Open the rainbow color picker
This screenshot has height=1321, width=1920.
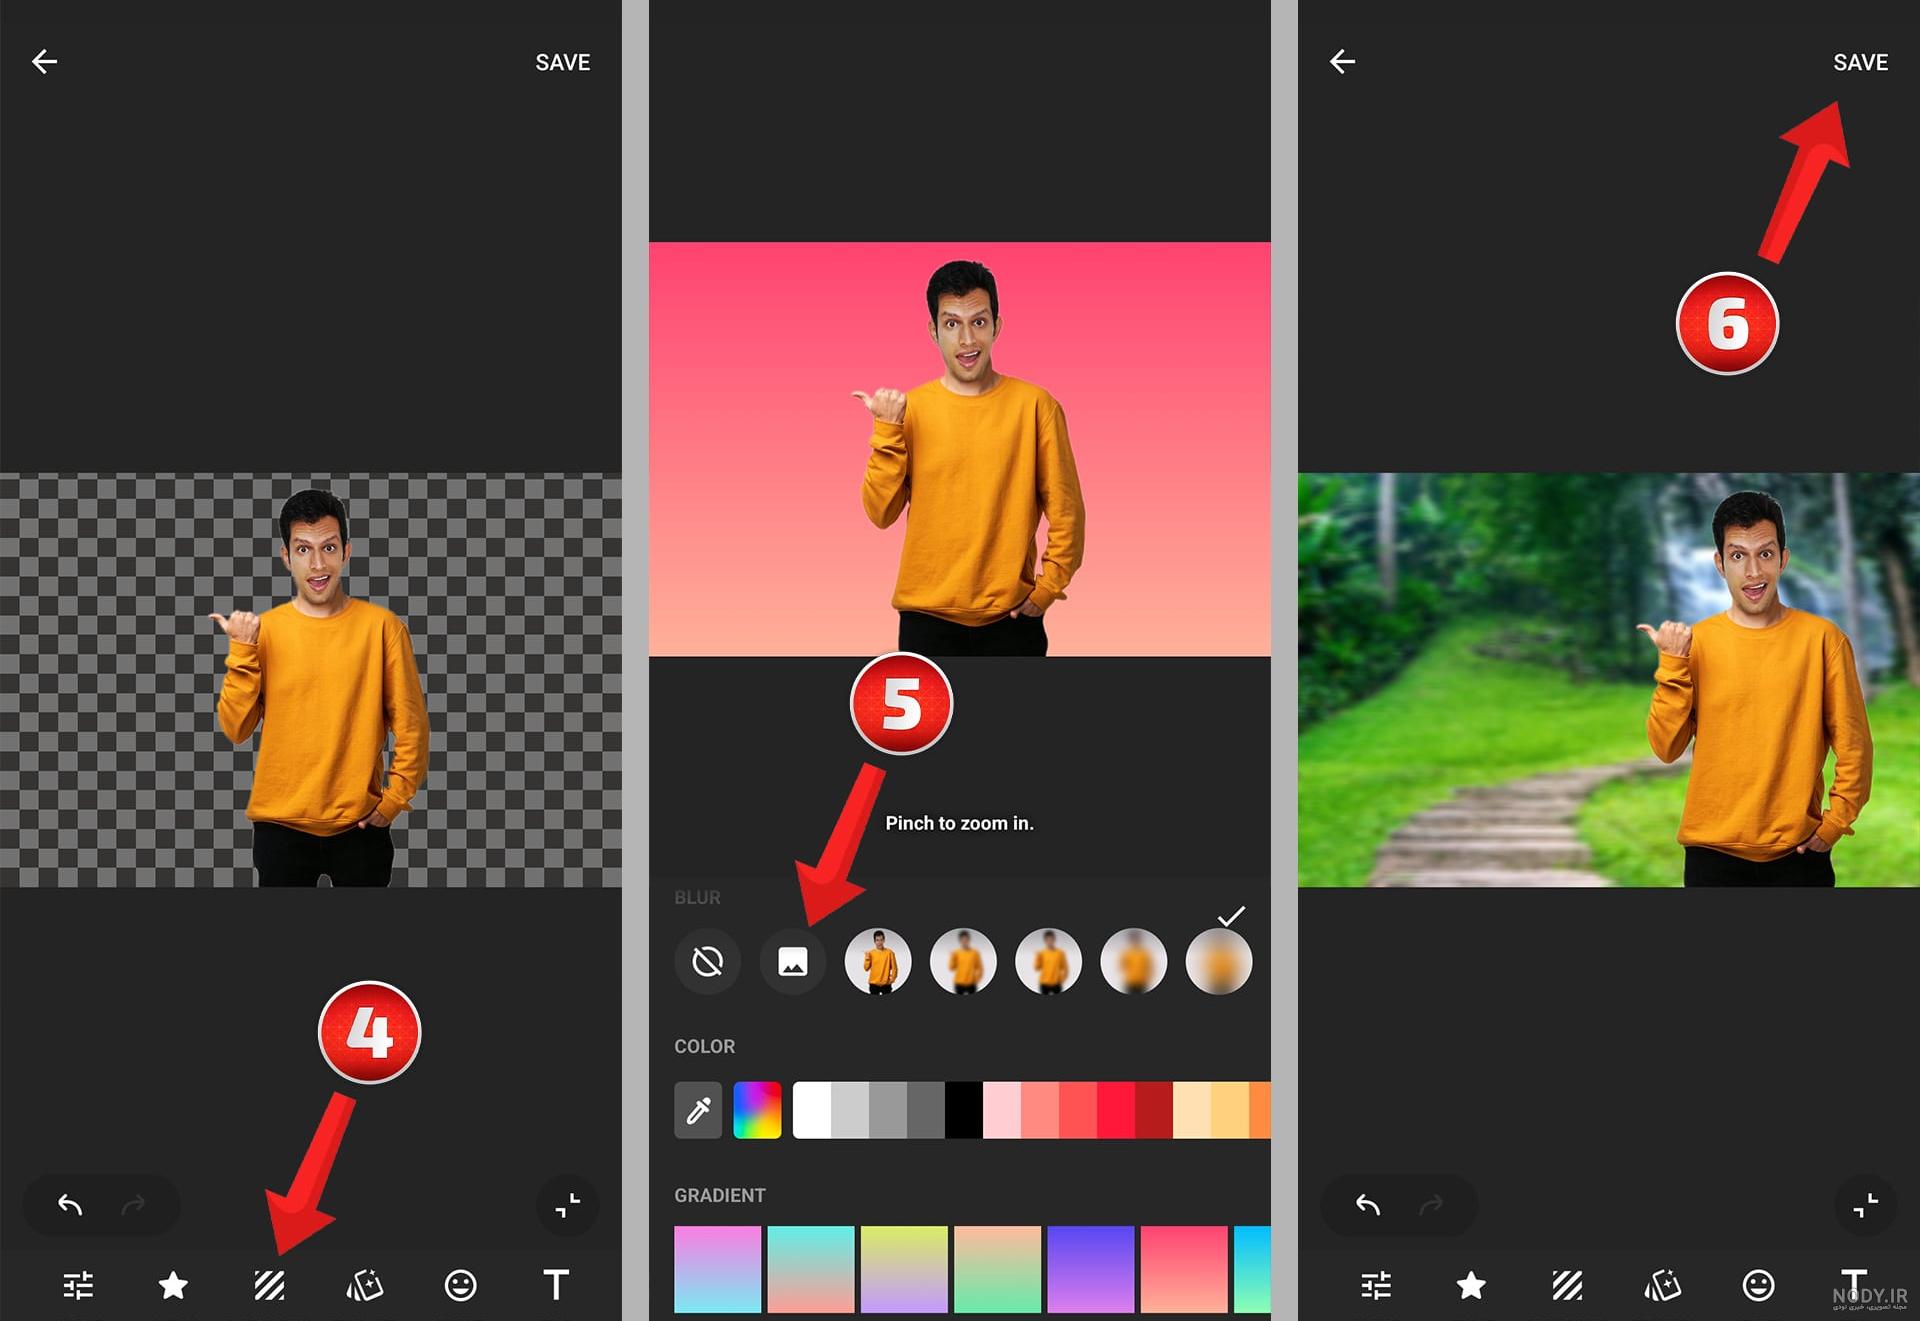(x=757, y=1109)
